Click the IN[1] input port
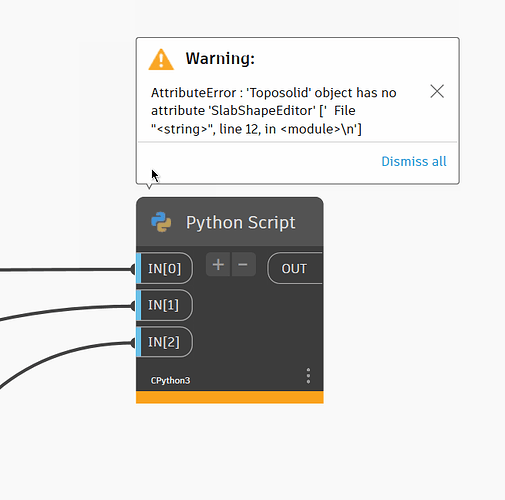Viewport: 505px width, 500px height. 164,305
